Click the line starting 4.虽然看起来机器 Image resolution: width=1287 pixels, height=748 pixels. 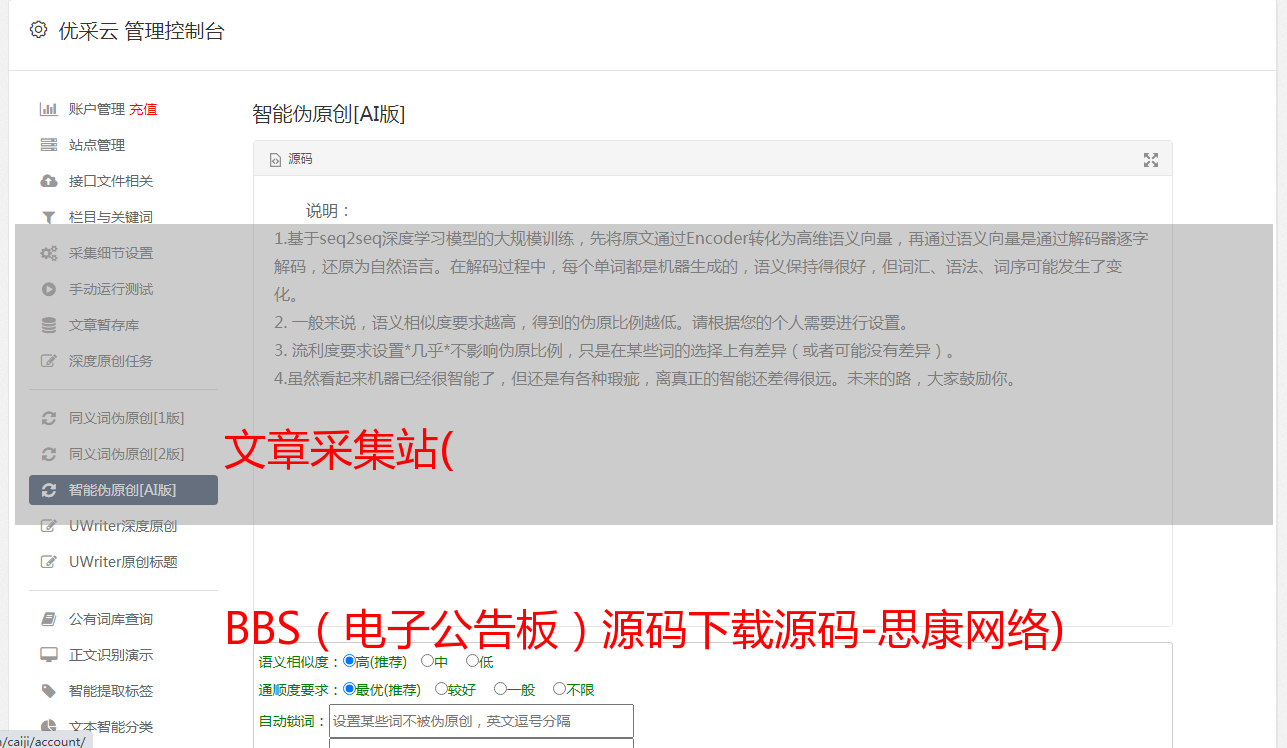(x=645, y=379)
